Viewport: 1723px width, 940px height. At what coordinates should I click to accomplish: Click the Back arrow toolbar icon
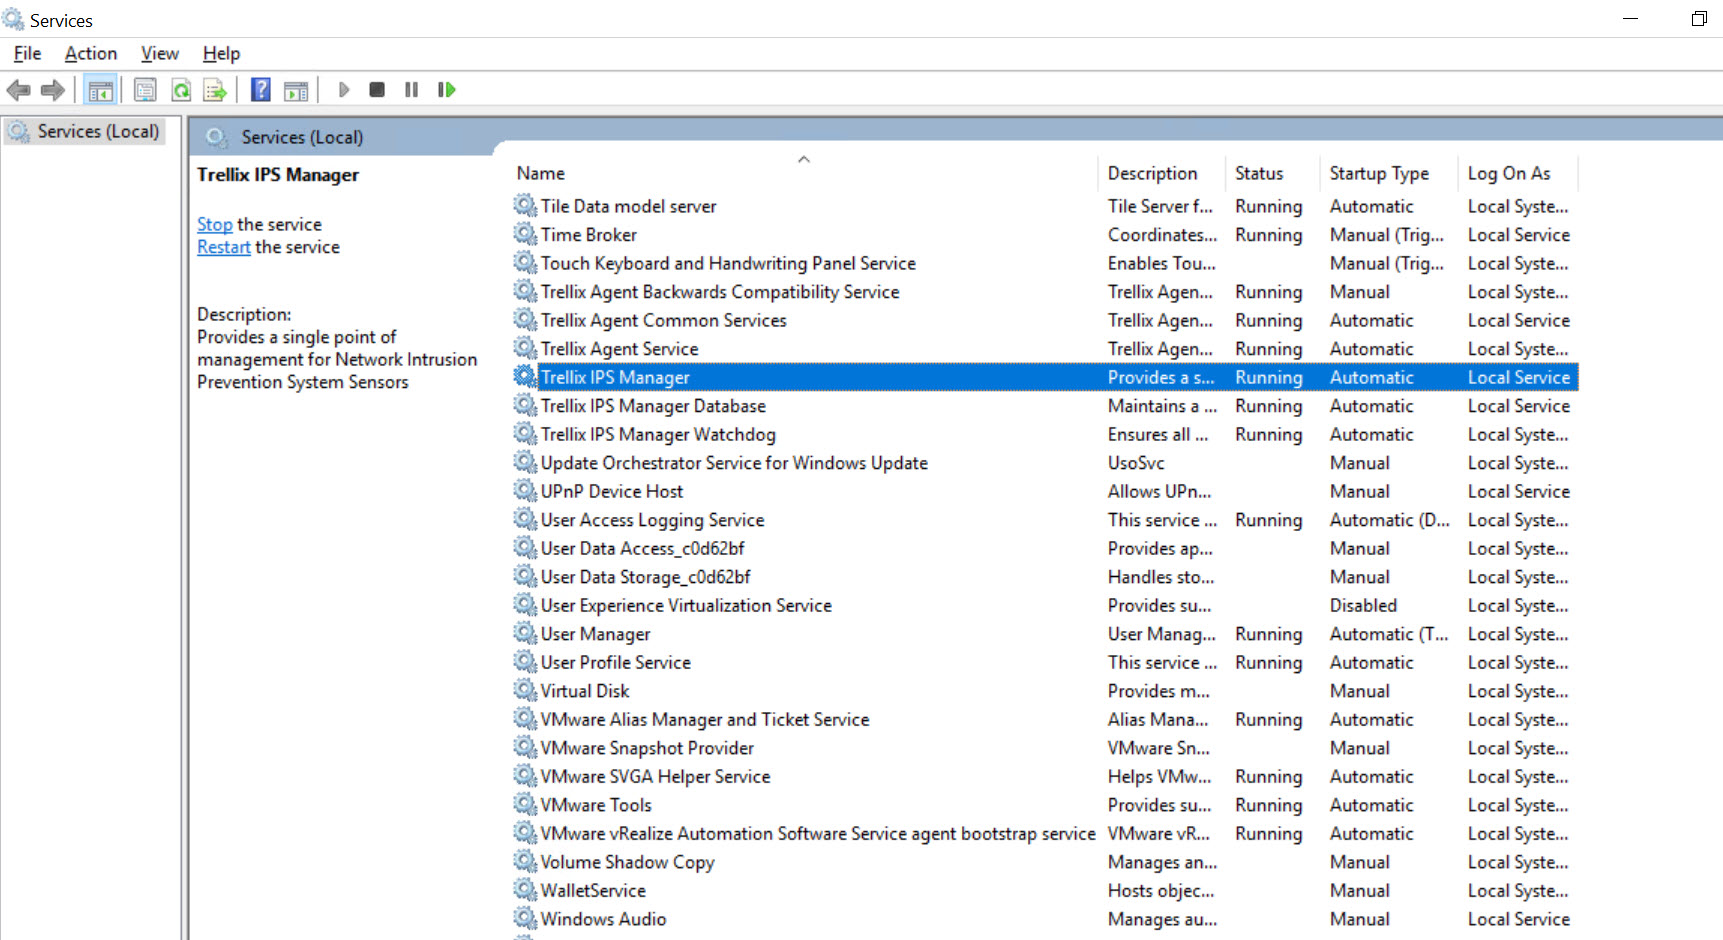click(x=19, y=90)
